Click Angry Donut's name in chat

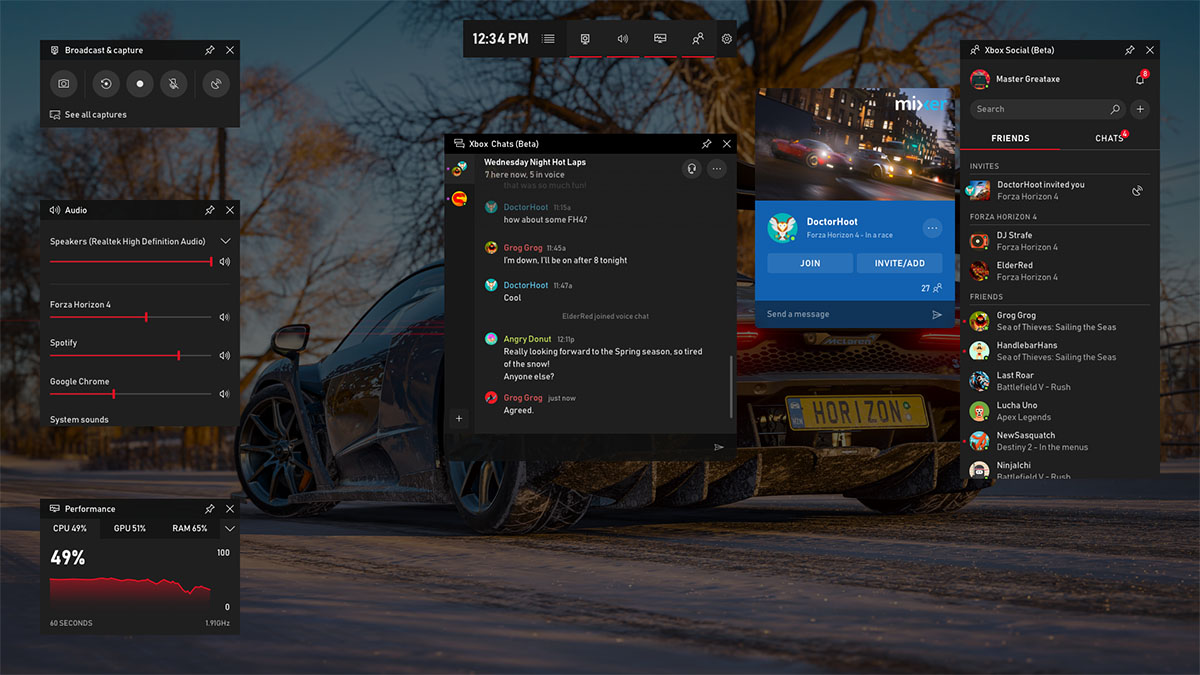527,339
